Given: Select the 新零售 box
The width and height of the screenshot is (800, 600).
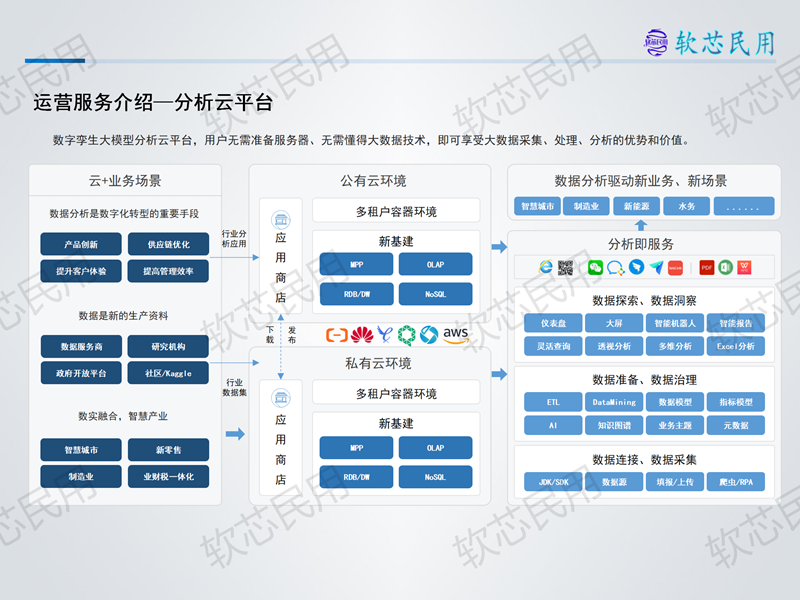Looking at the screenshot, I should [x=168, y=449].
